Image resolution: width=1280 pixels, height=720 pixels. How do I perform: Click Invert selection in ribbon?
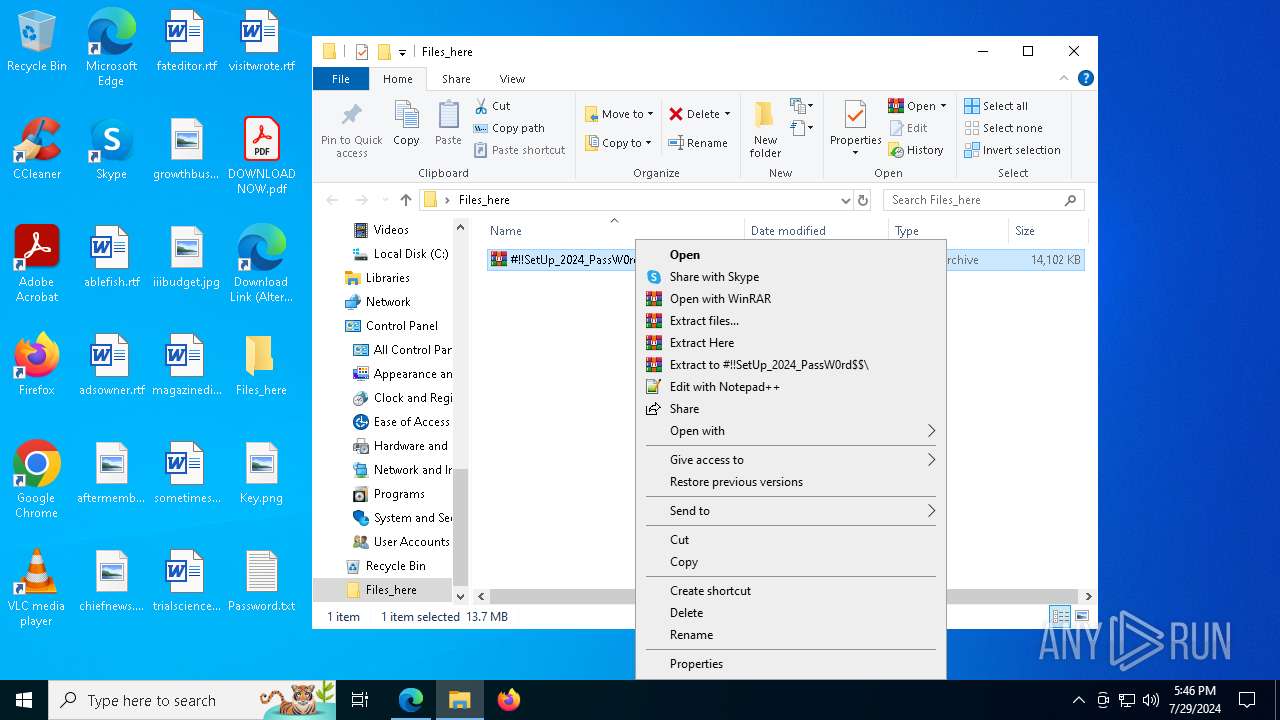[x=1012, y=150]
